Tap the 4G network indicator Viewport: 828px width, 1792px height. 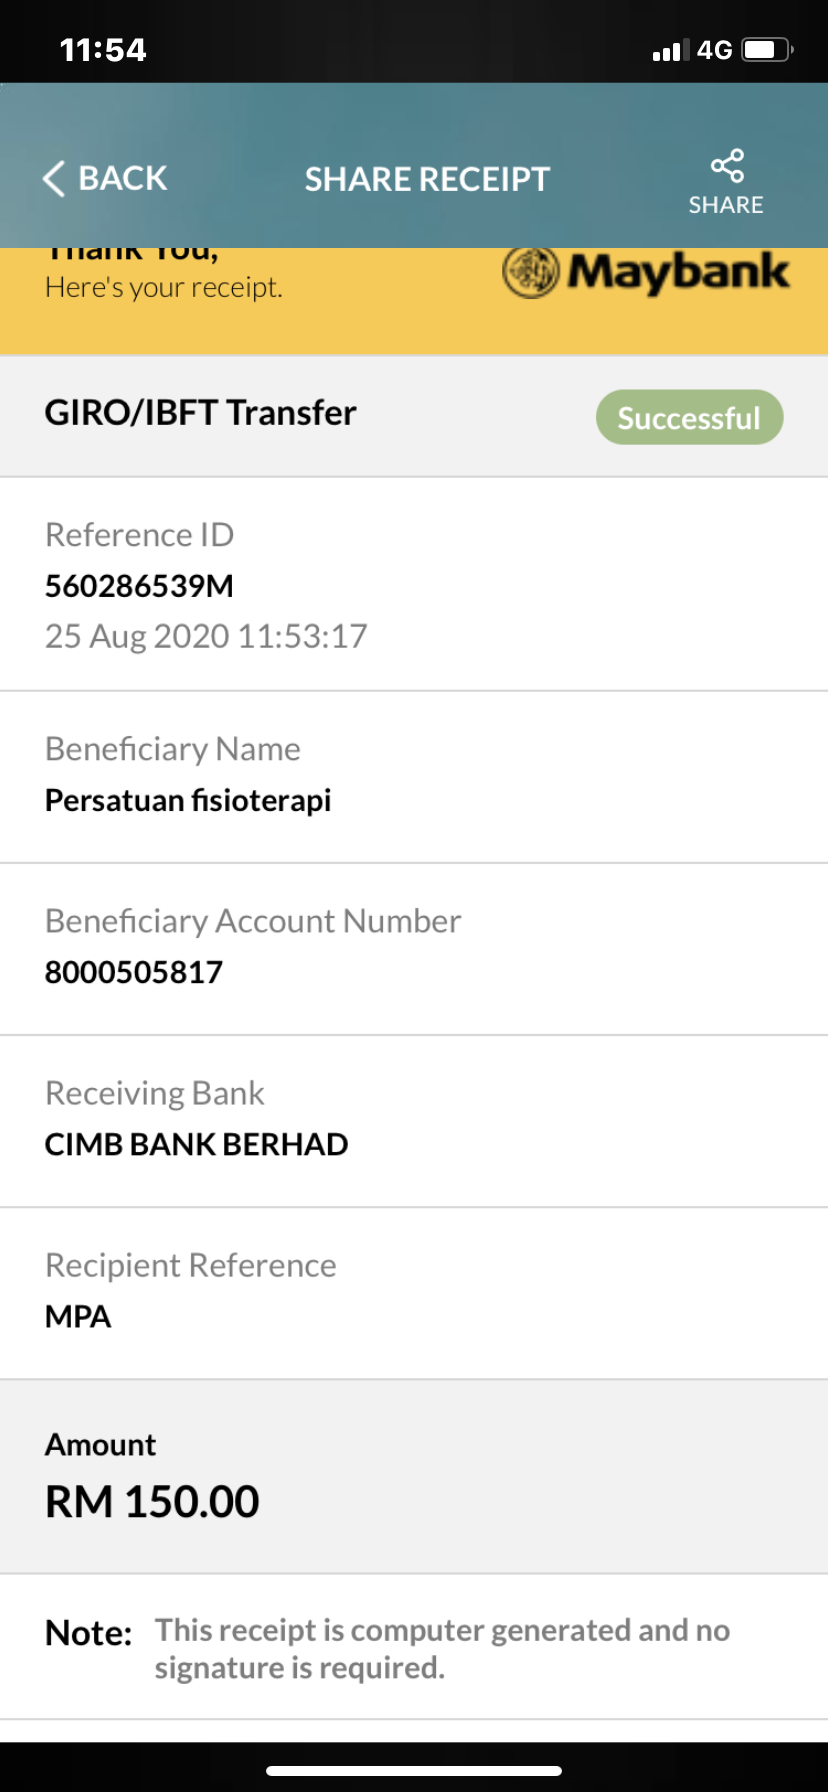(x=715, y=50)
